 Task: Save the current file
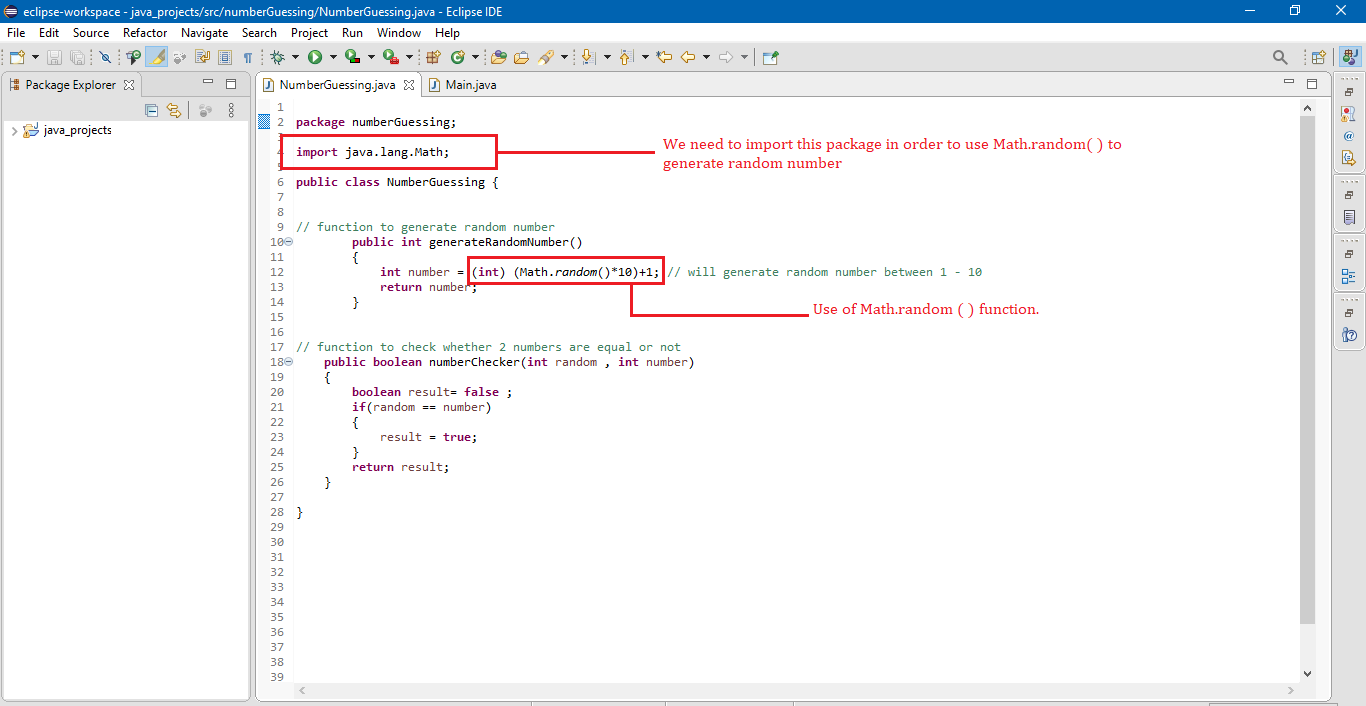click(x=53, y=57)
